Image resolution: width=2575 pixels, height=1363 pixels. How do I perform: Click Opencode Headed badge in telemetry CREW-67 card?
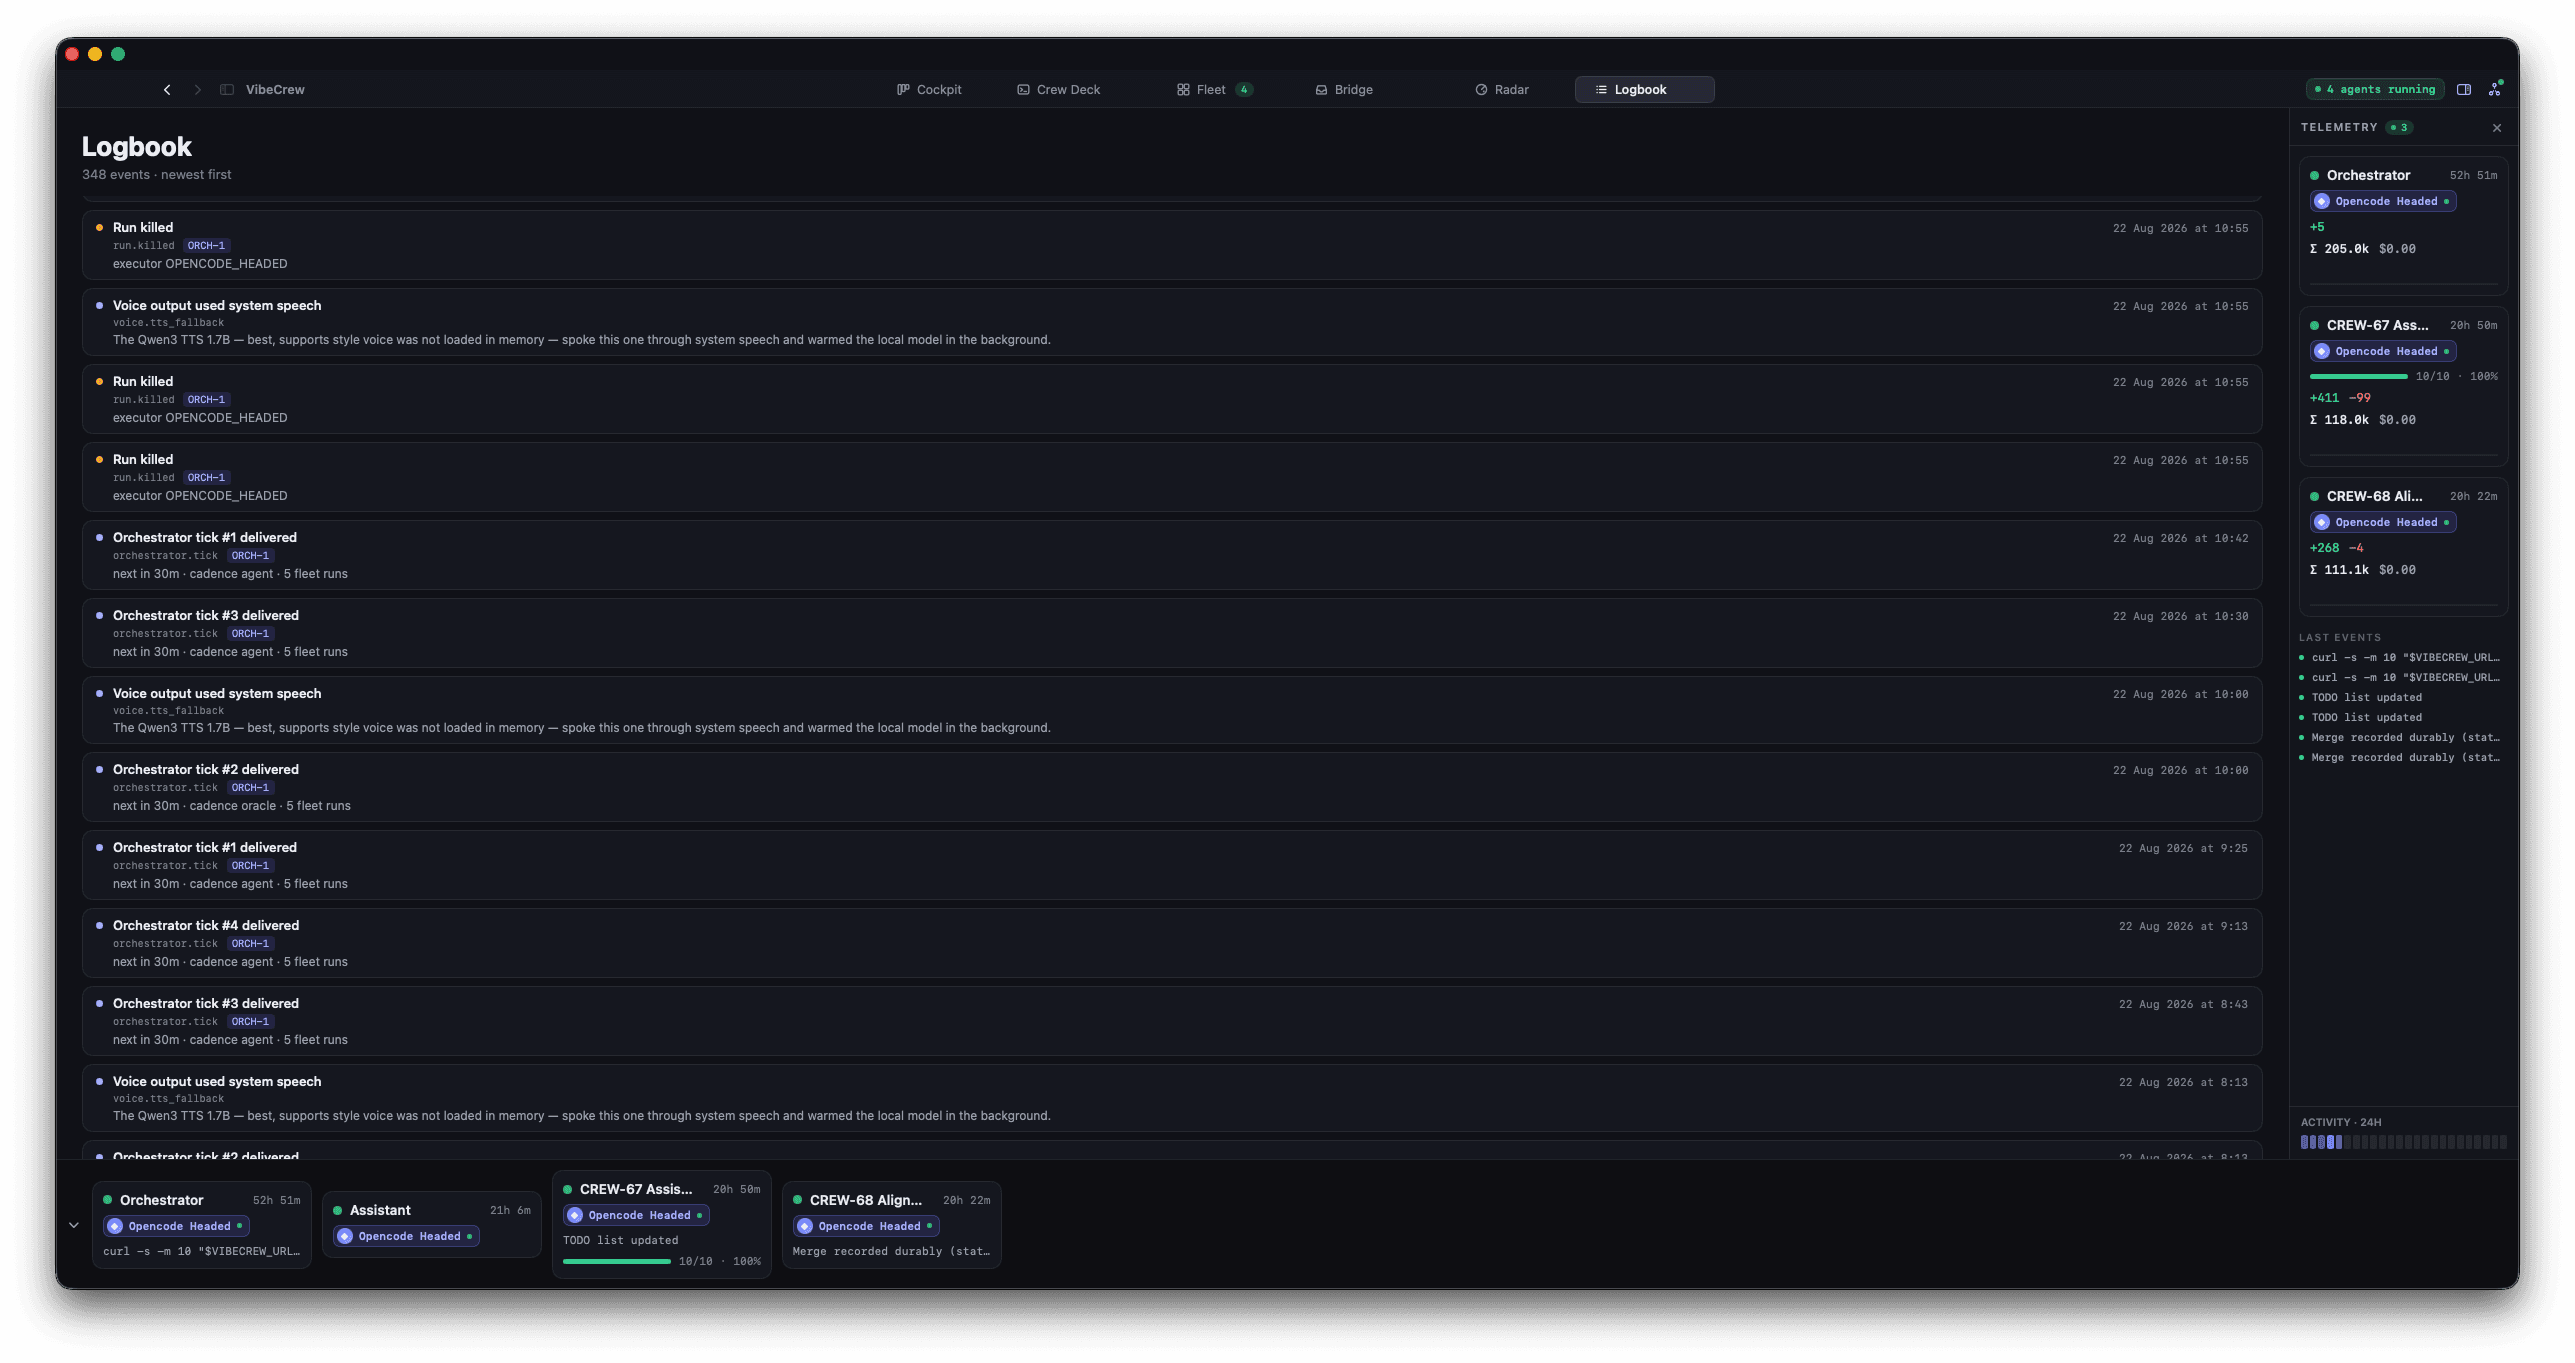click(x=2383, y=351)
